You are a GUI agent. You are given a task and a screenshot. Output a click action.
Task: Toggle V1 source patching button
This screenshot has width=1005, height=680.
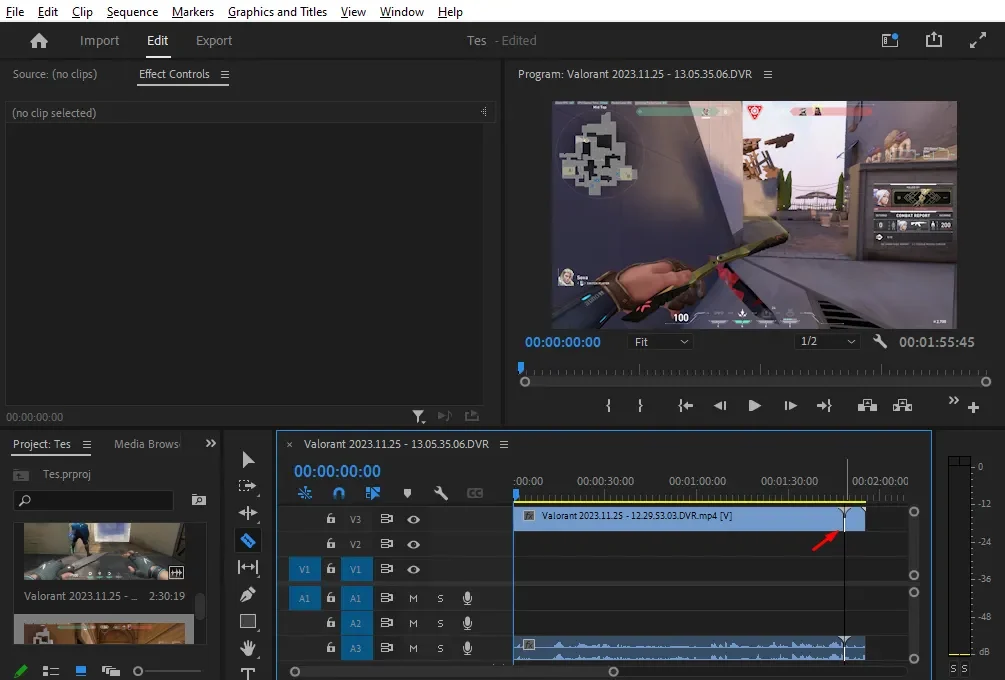[304, 569]
